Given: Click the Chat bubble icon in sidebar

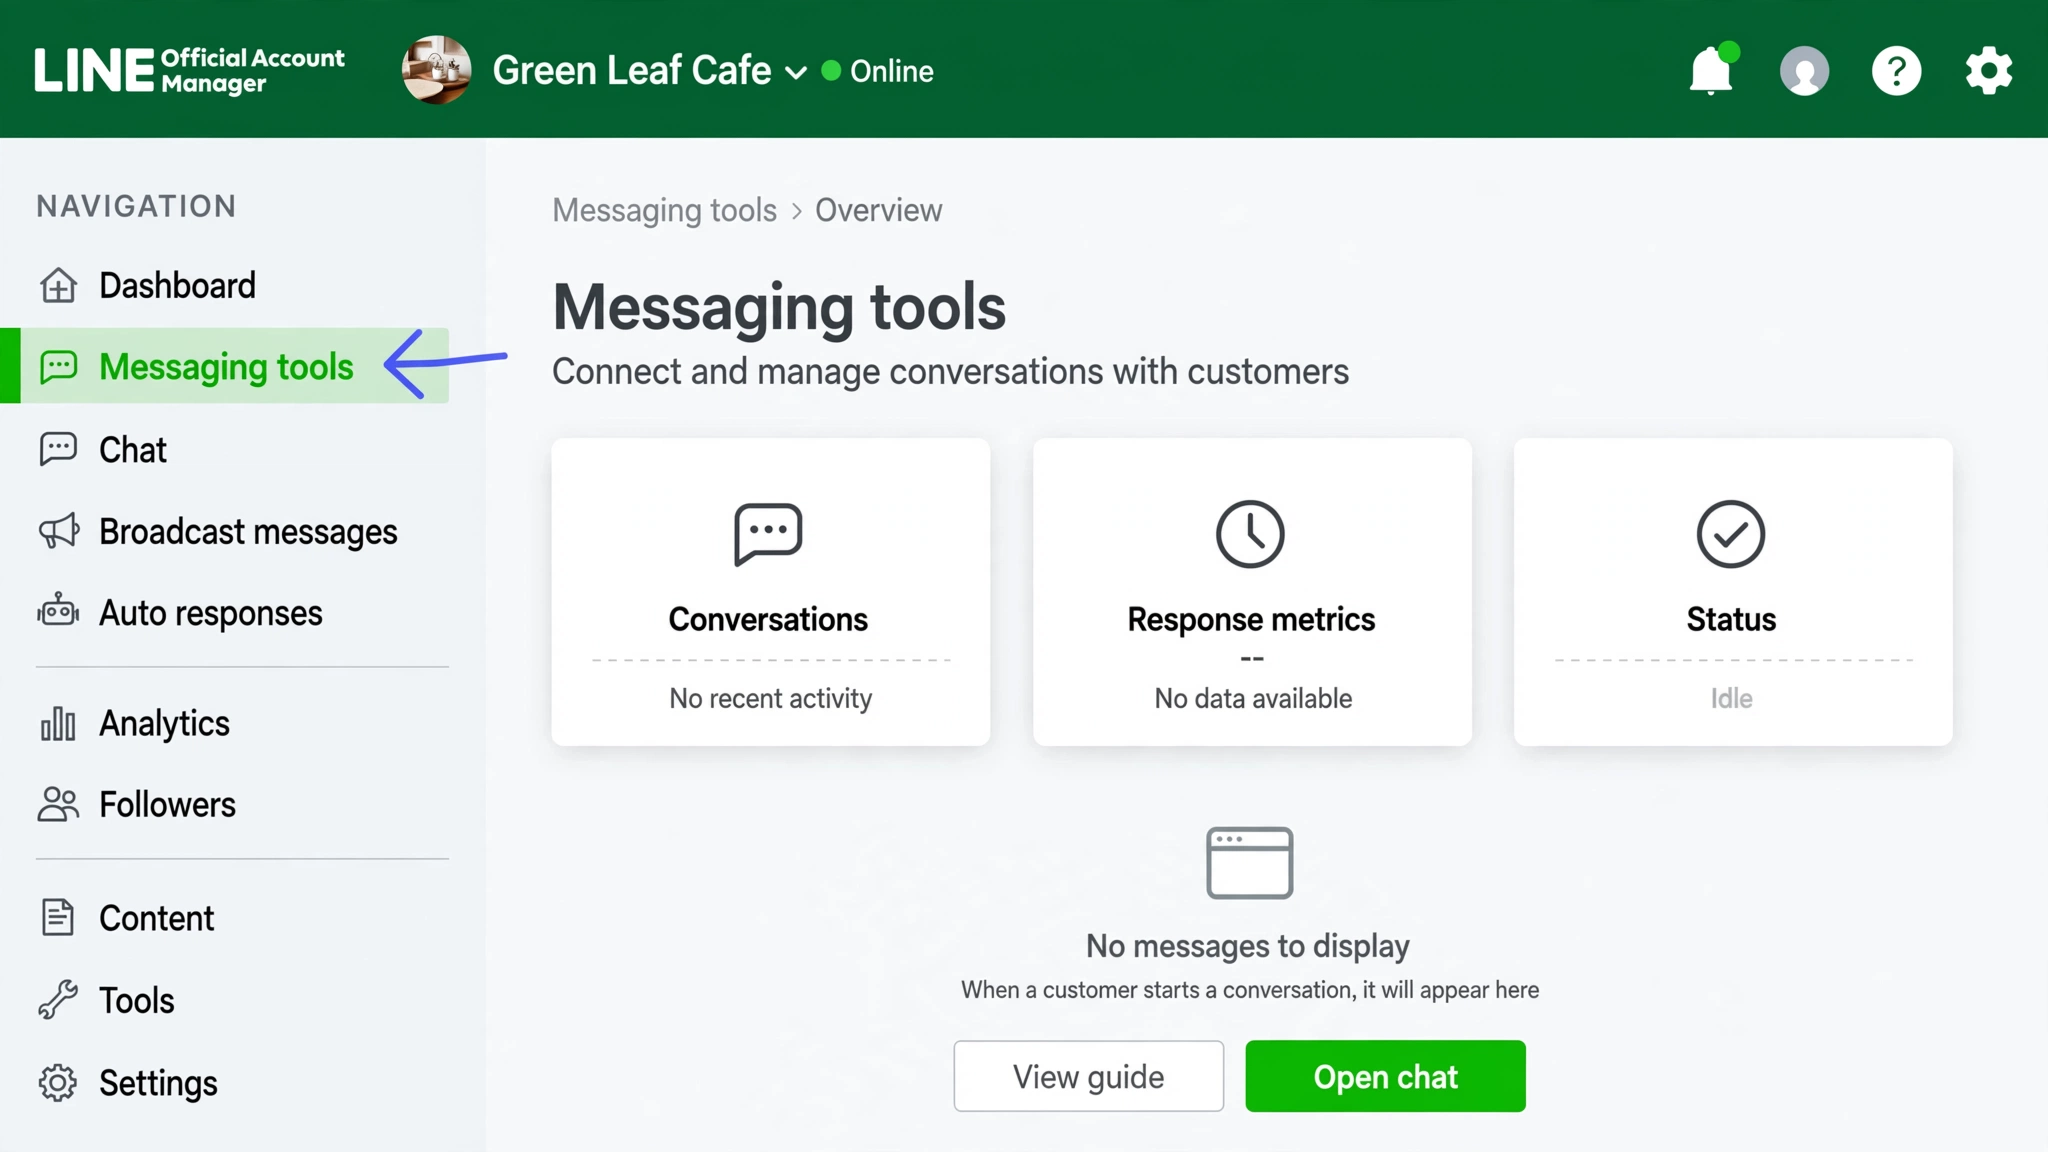Looking at the screenshot, I should (x=58, y=449).
